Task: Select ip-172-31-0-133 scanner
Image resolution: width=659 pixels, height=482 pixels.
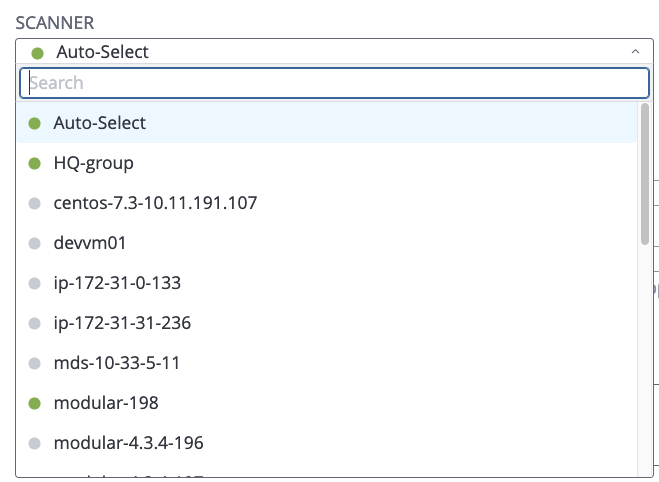Action: coord(117,283)
